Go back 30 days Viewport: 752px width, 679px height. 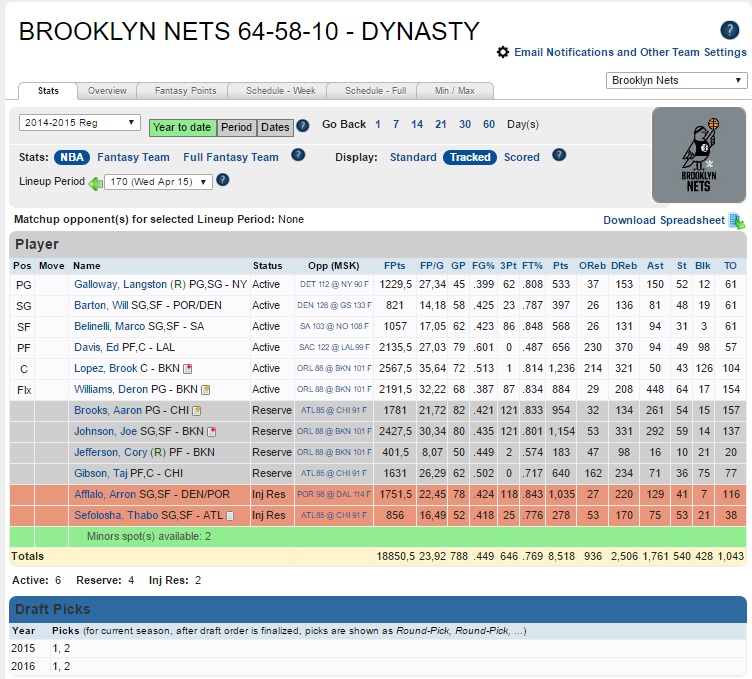click(465, 125)
